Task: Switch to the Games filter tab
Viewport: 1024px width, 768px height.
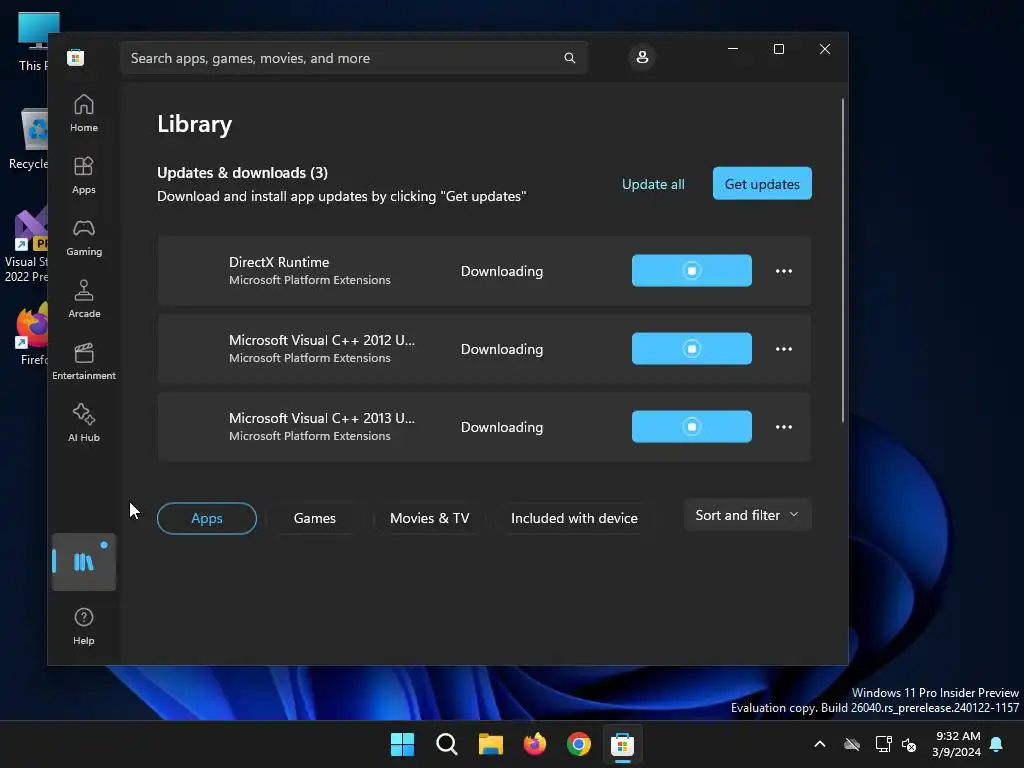Action: [315, 518]
